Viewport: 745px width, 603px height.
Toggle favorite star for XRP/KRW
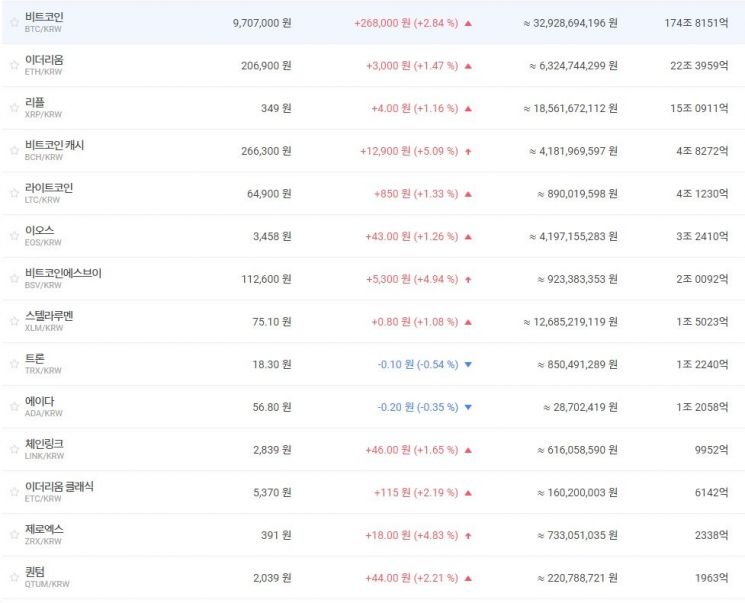[x=14, y=108]
